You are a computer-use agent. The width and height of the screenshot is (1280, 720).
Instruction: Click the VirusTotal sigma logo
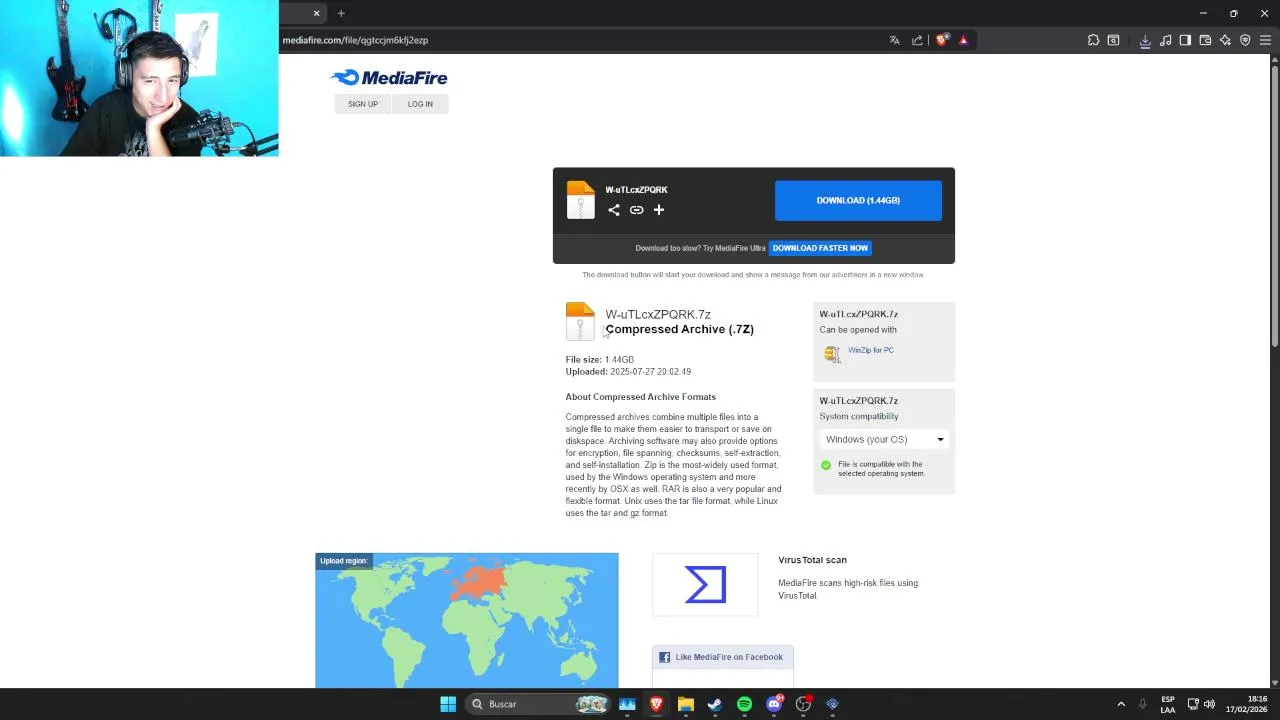click(x=706, y=584)
